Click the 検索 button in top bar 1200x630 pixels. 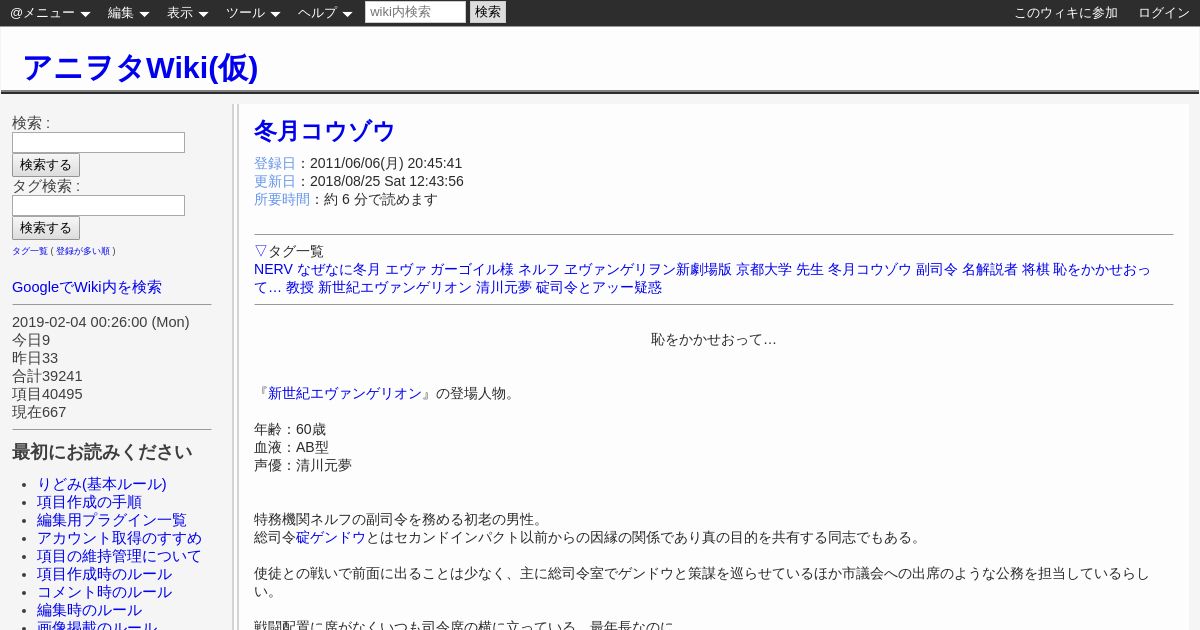click(x=488, y=12)
